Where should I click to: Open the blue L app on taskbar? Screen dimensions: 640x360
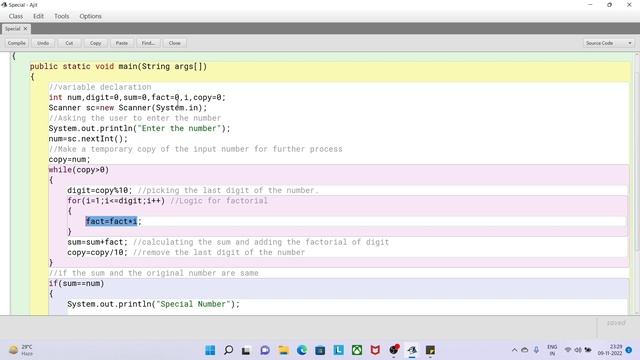338,350
